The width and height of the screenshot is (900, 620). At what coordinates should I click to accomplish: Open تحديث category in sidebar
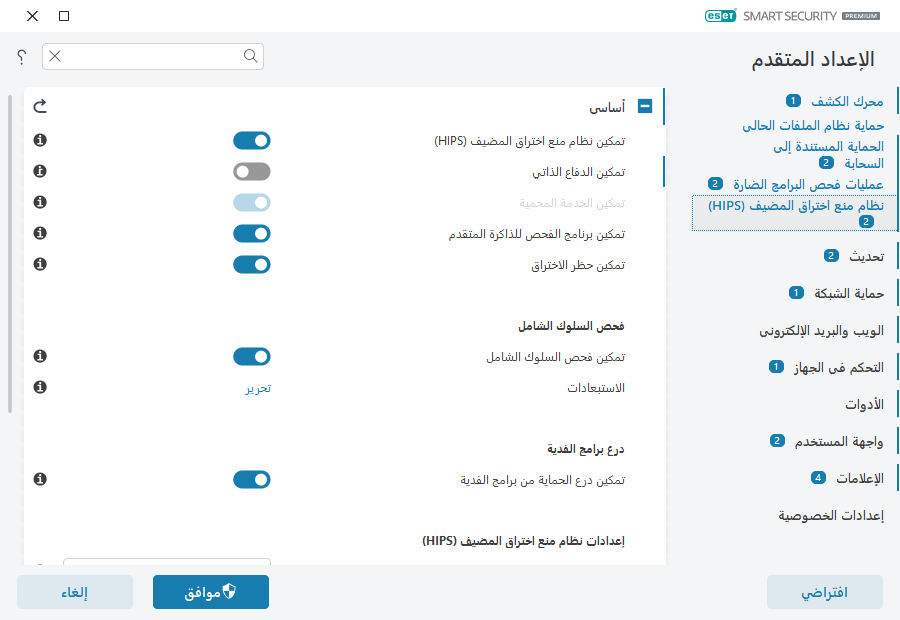866,256
